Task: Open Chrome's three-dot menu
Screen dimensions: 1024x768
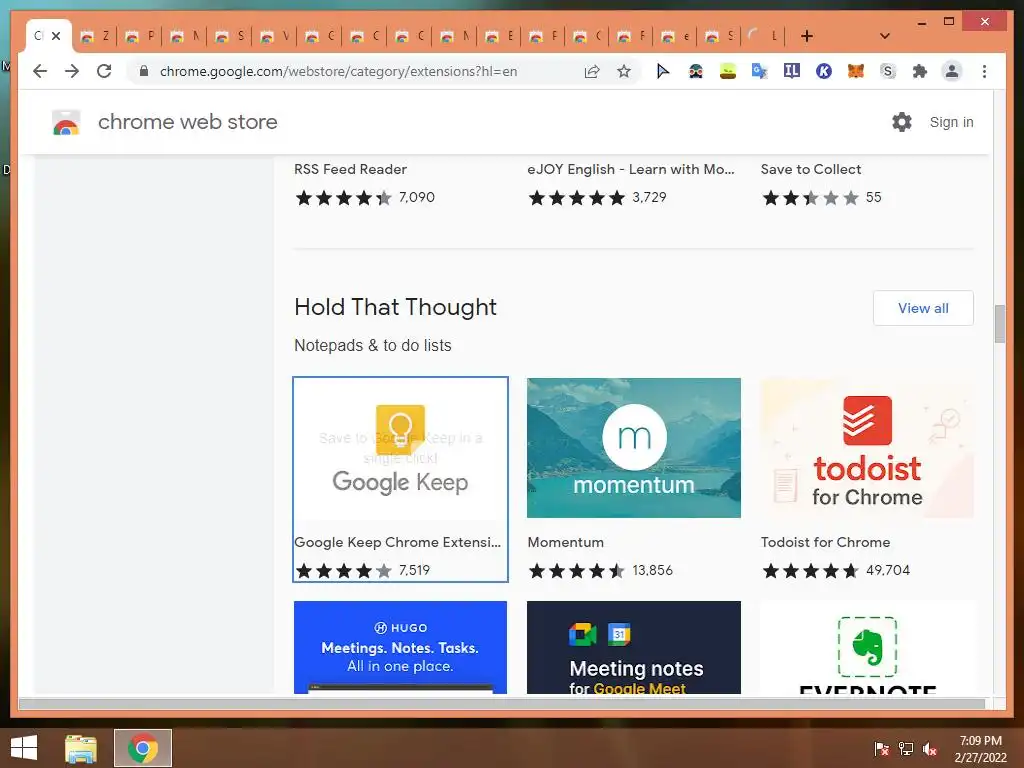Action: pyautogui.click(x=984, y=71)
